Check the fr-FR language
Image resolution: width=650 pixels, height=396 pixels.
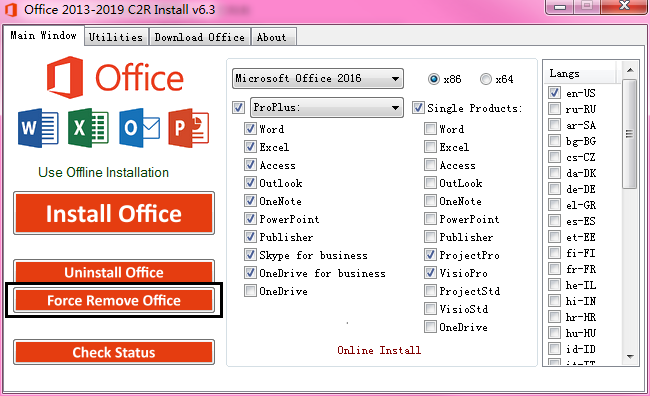(554, 269)
